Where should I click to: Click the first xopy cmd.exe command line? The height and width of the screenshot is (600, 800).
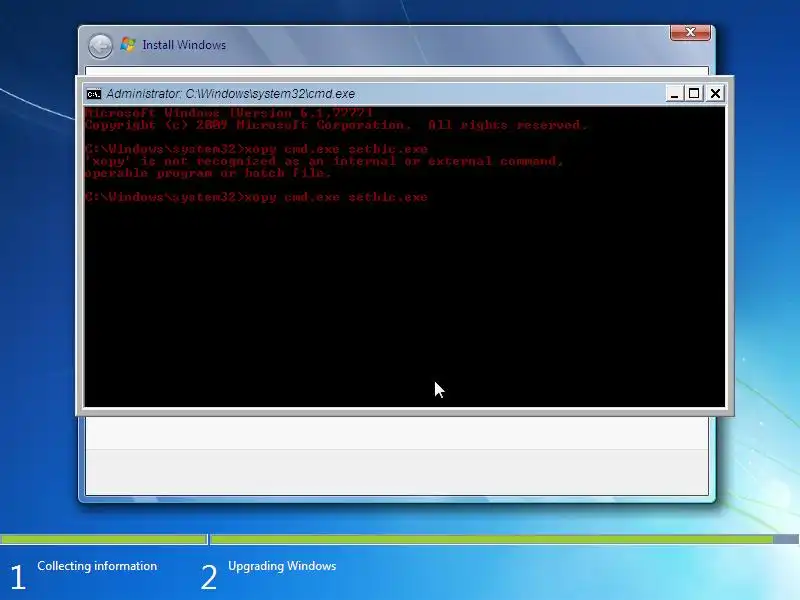click(257, 149)
